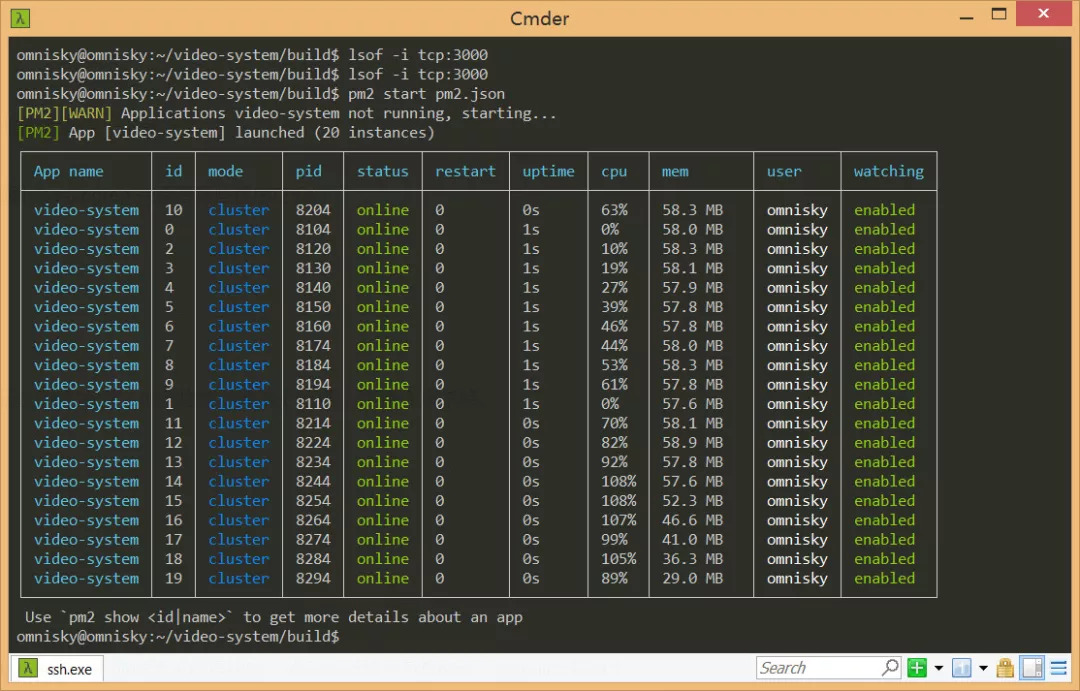Viewport: 1080px width, 691px height.
Task: Close the Cmder window
Action: [1043, 14]
